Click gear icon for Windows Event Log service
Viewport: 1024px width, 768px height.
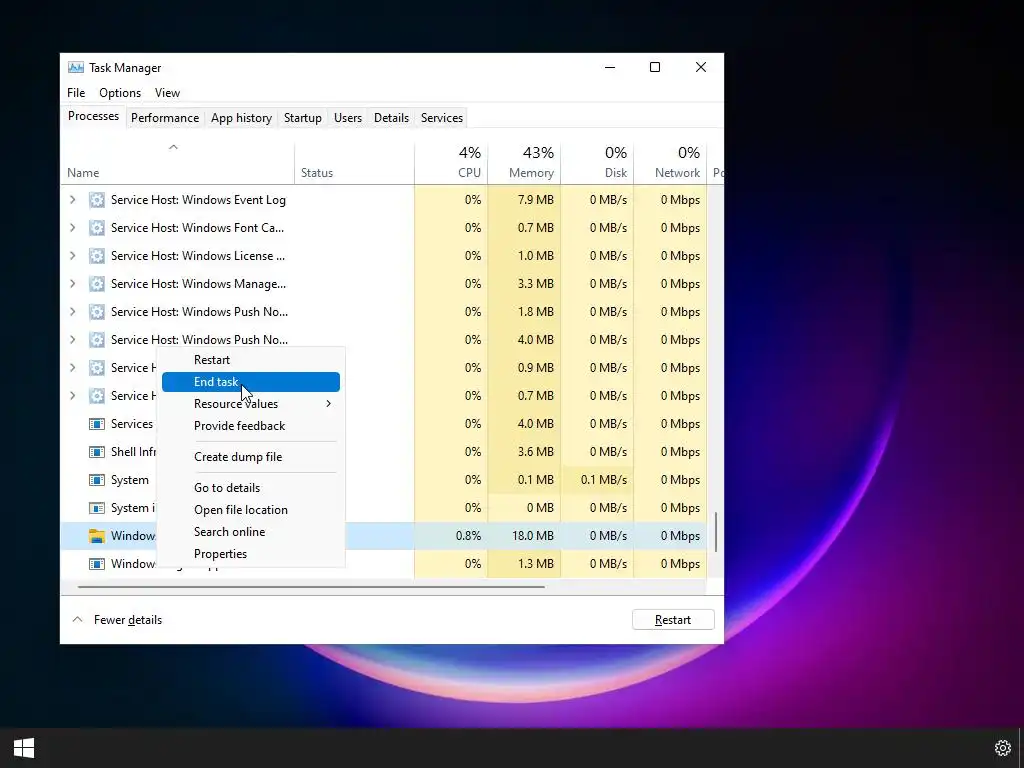pyautogui.click(x=97, y=200)
